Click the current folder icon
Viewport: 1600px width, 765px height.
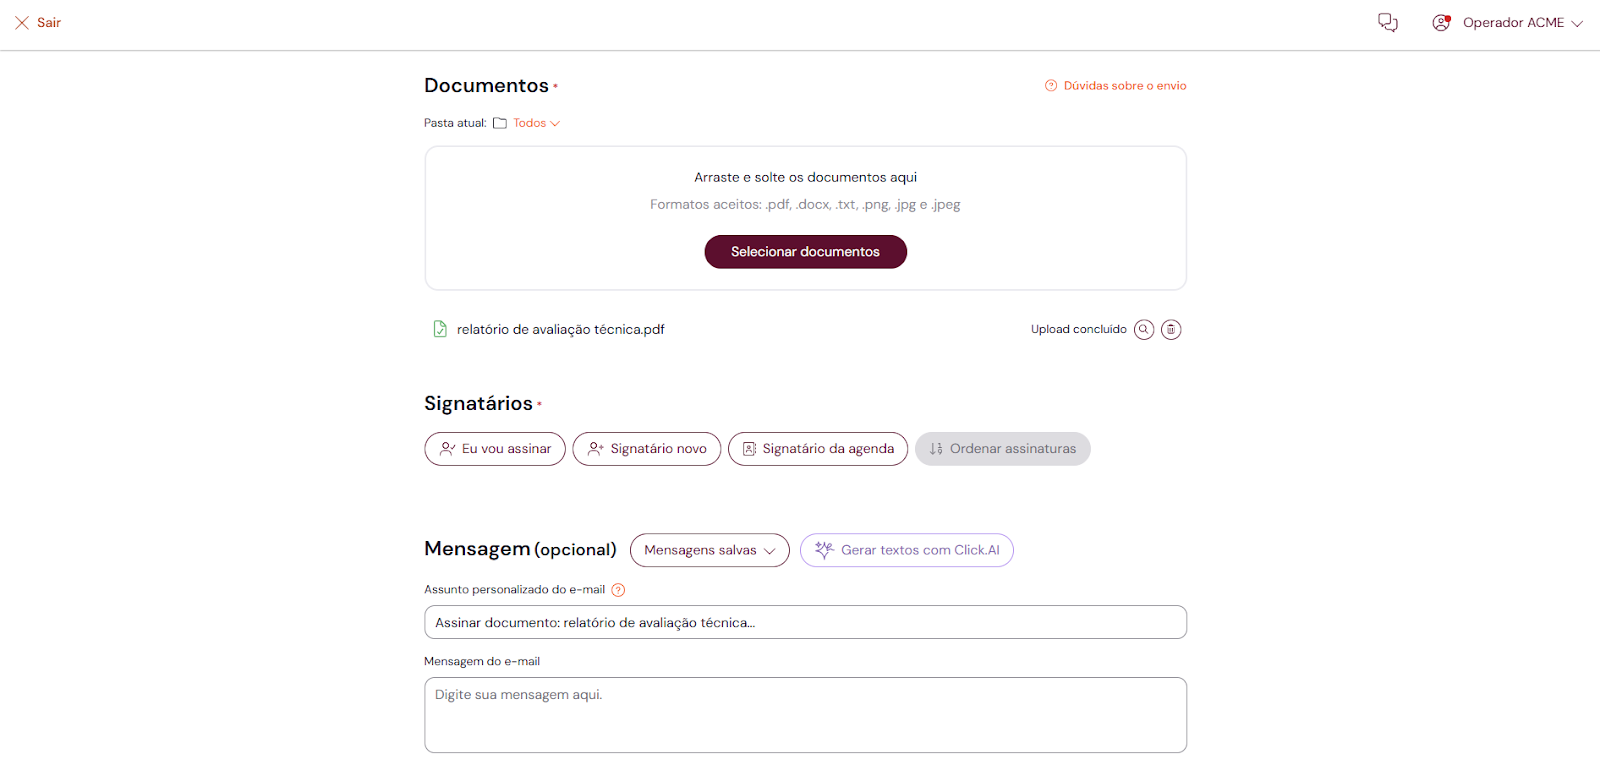point(500,123)
